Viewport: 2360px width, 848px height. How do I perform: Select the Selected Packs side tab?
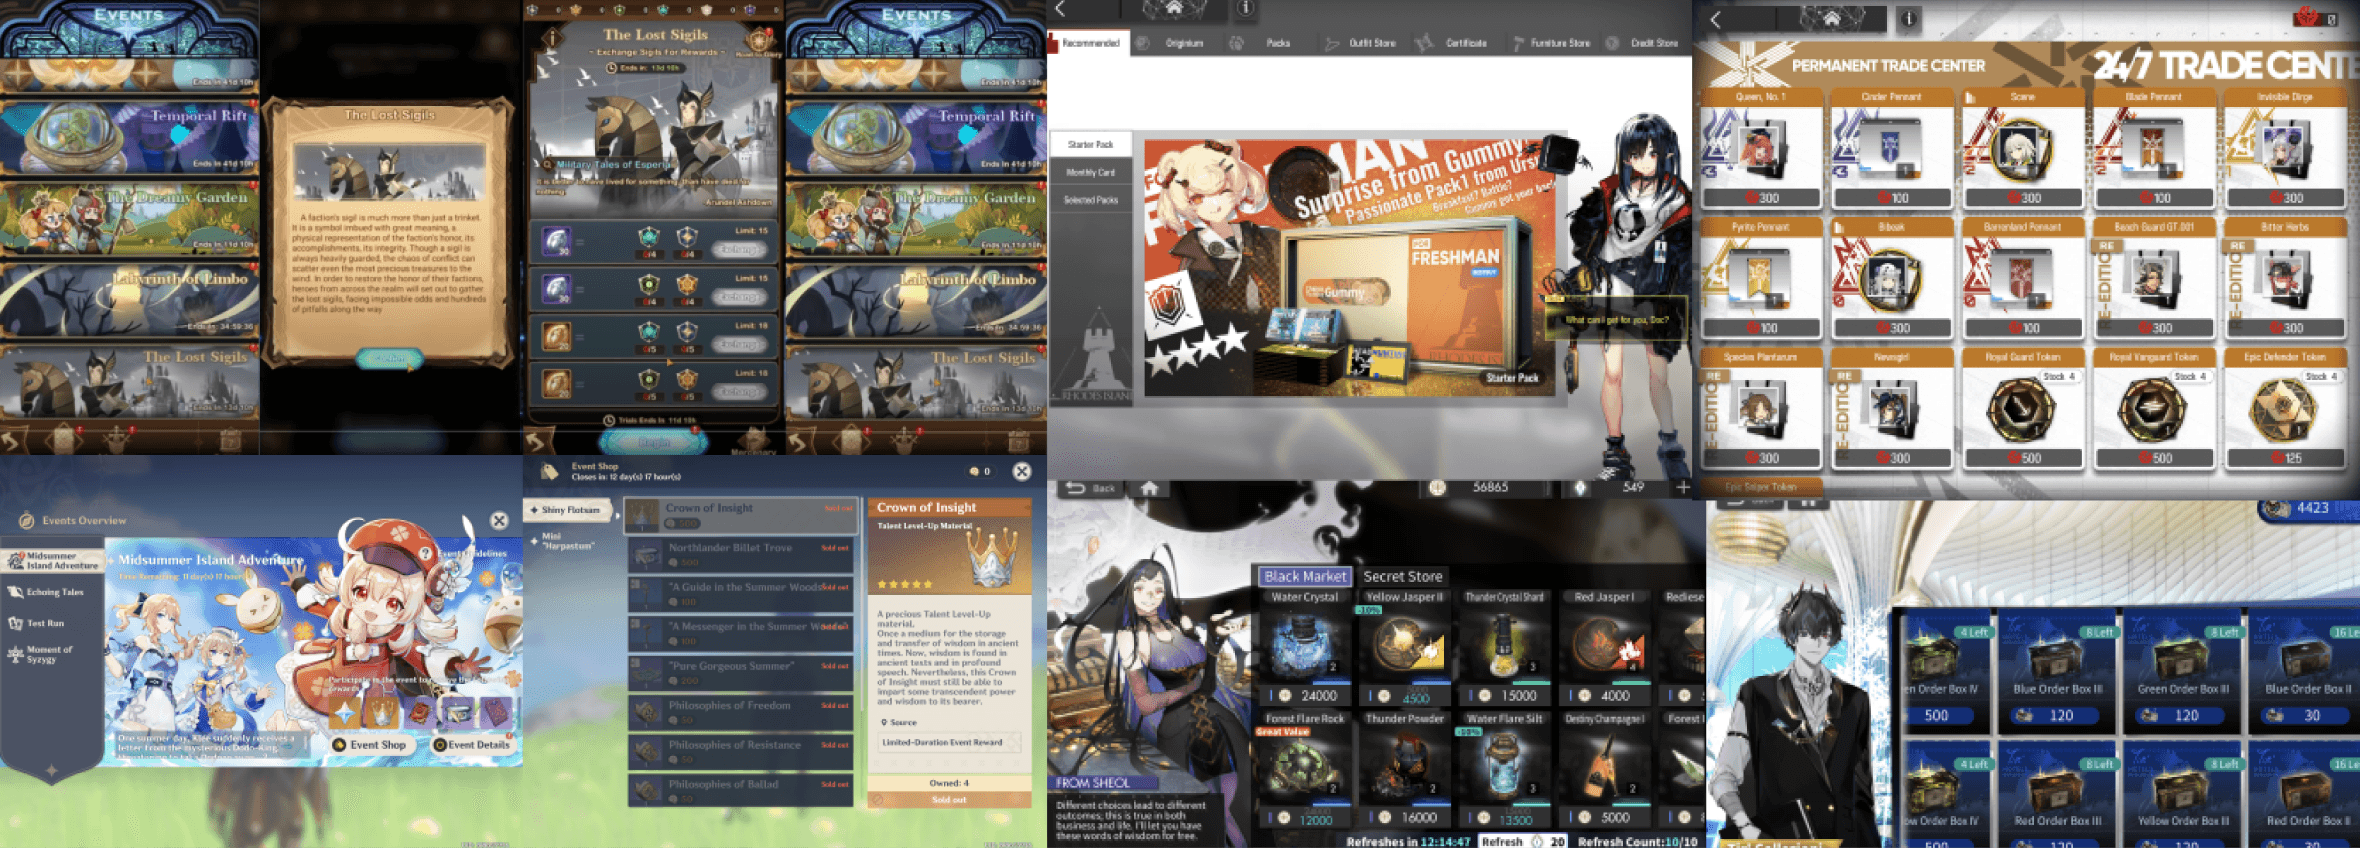click(1090, 200)
